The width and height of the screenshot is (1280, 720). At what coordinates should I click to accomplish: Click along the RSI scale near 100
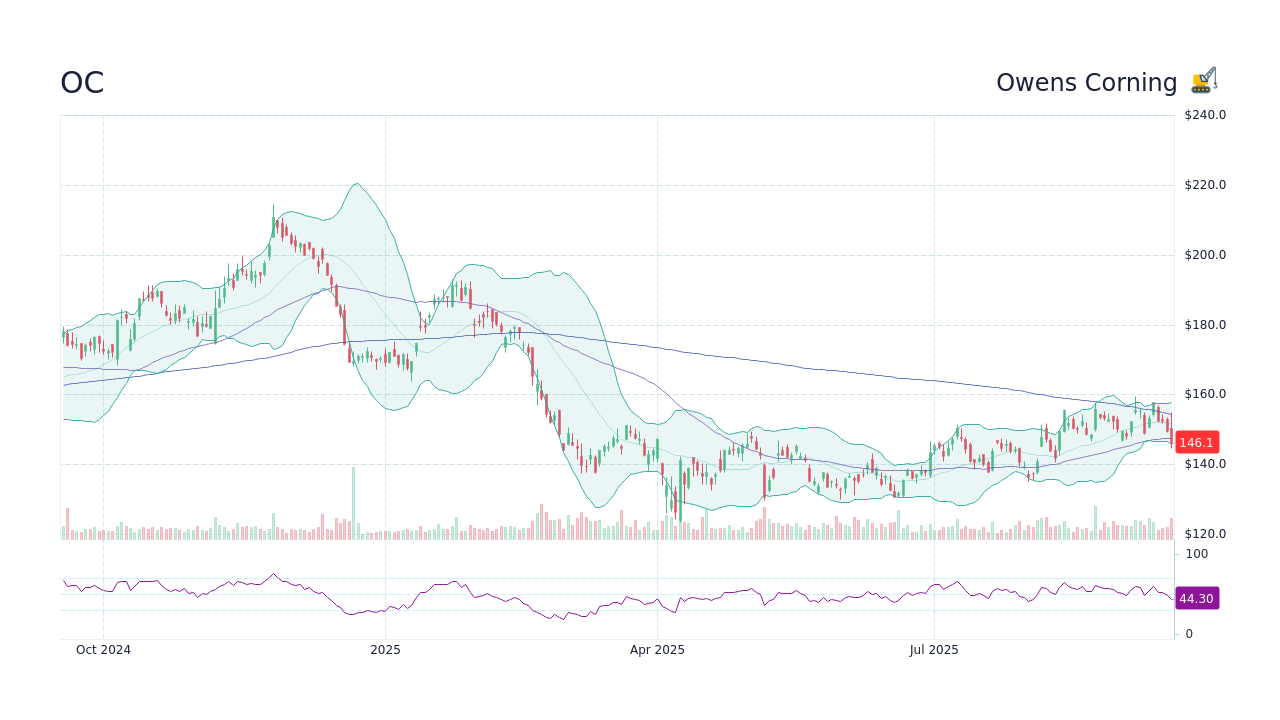[x=1196, y=554]
